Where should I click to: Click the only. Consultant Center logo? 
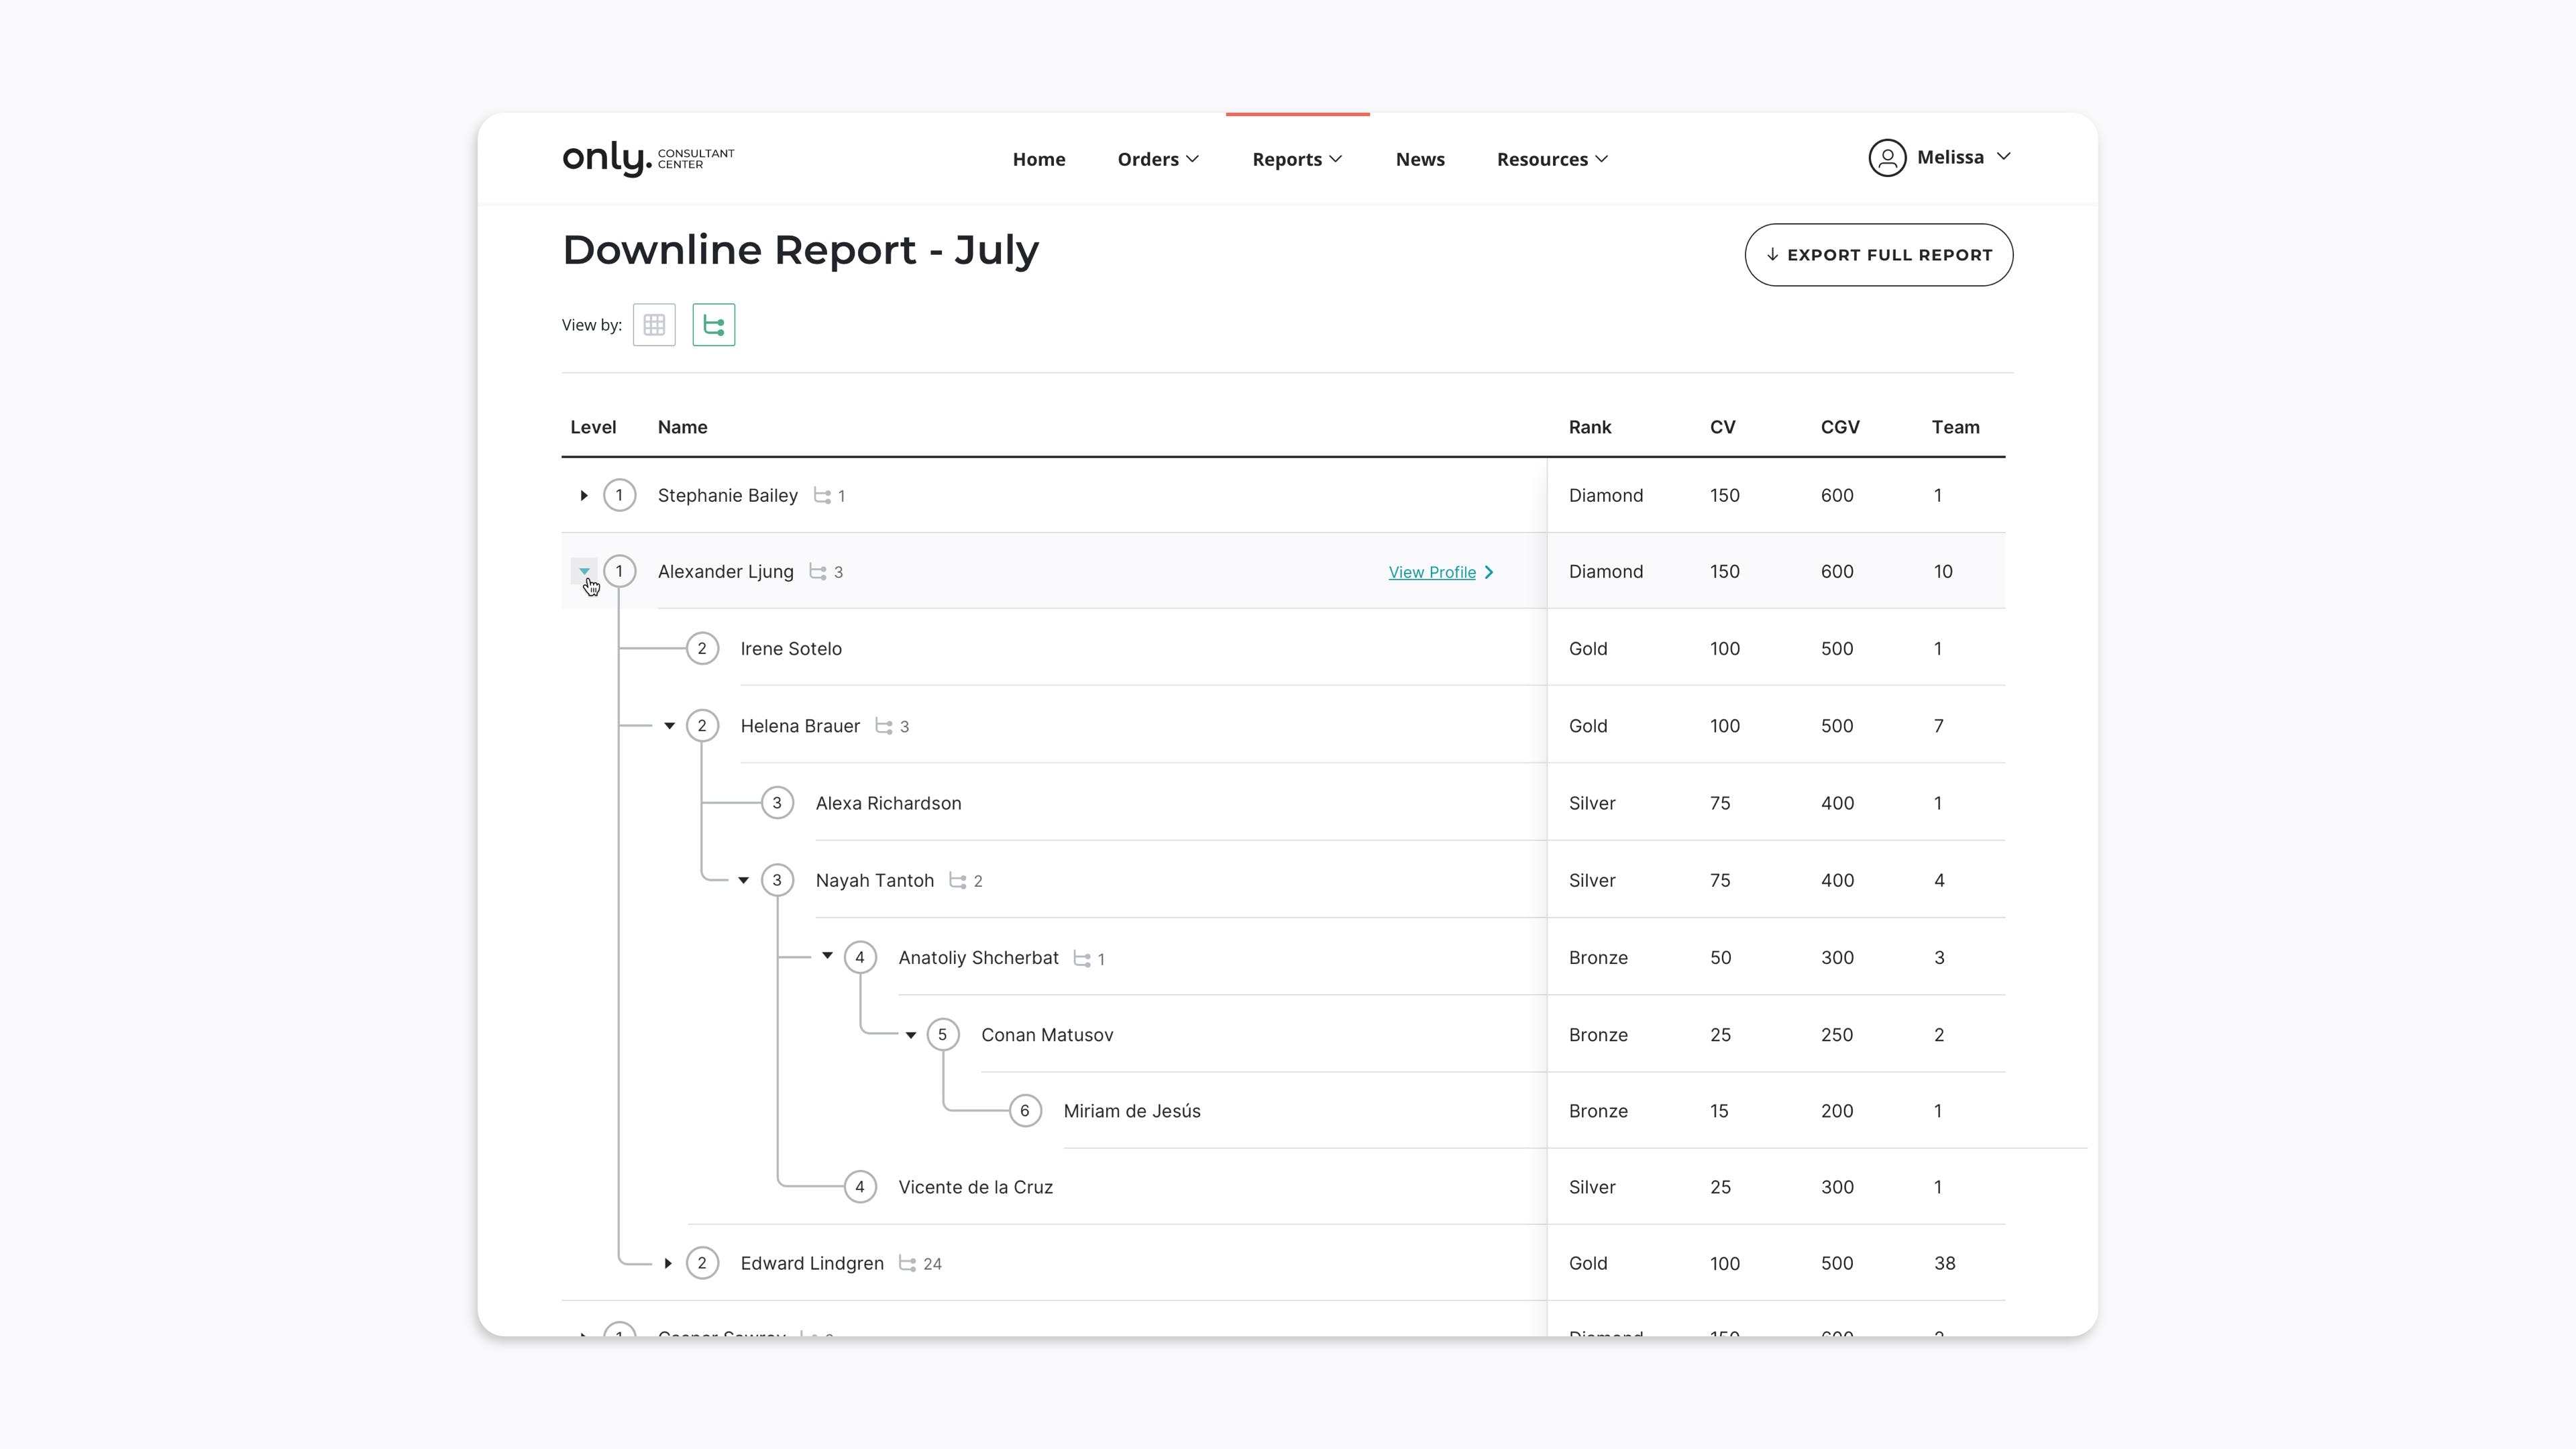click(x=648, y=158)
